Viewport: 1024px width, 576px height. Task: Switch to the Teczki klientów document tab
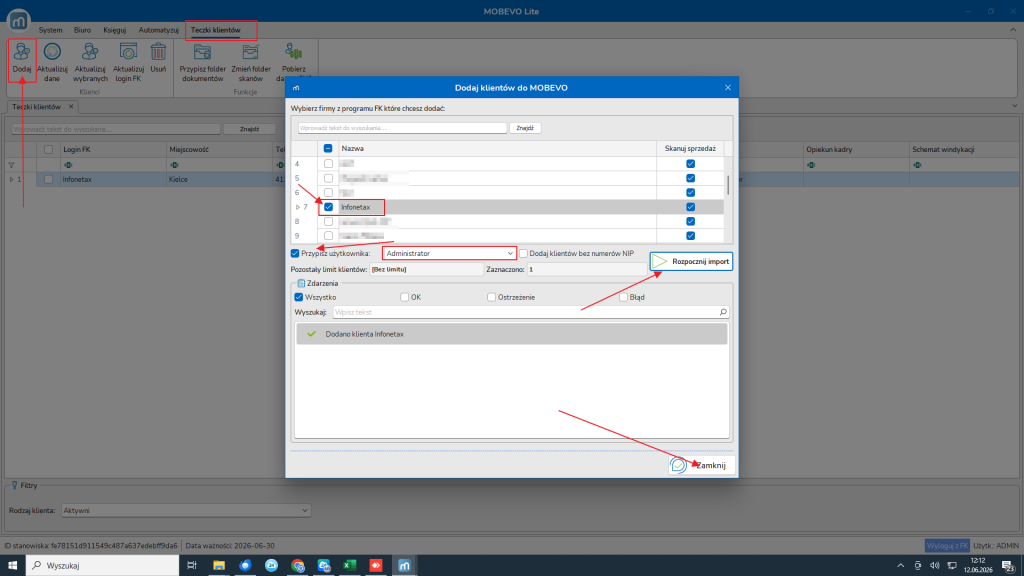click(x=37, y=106)
